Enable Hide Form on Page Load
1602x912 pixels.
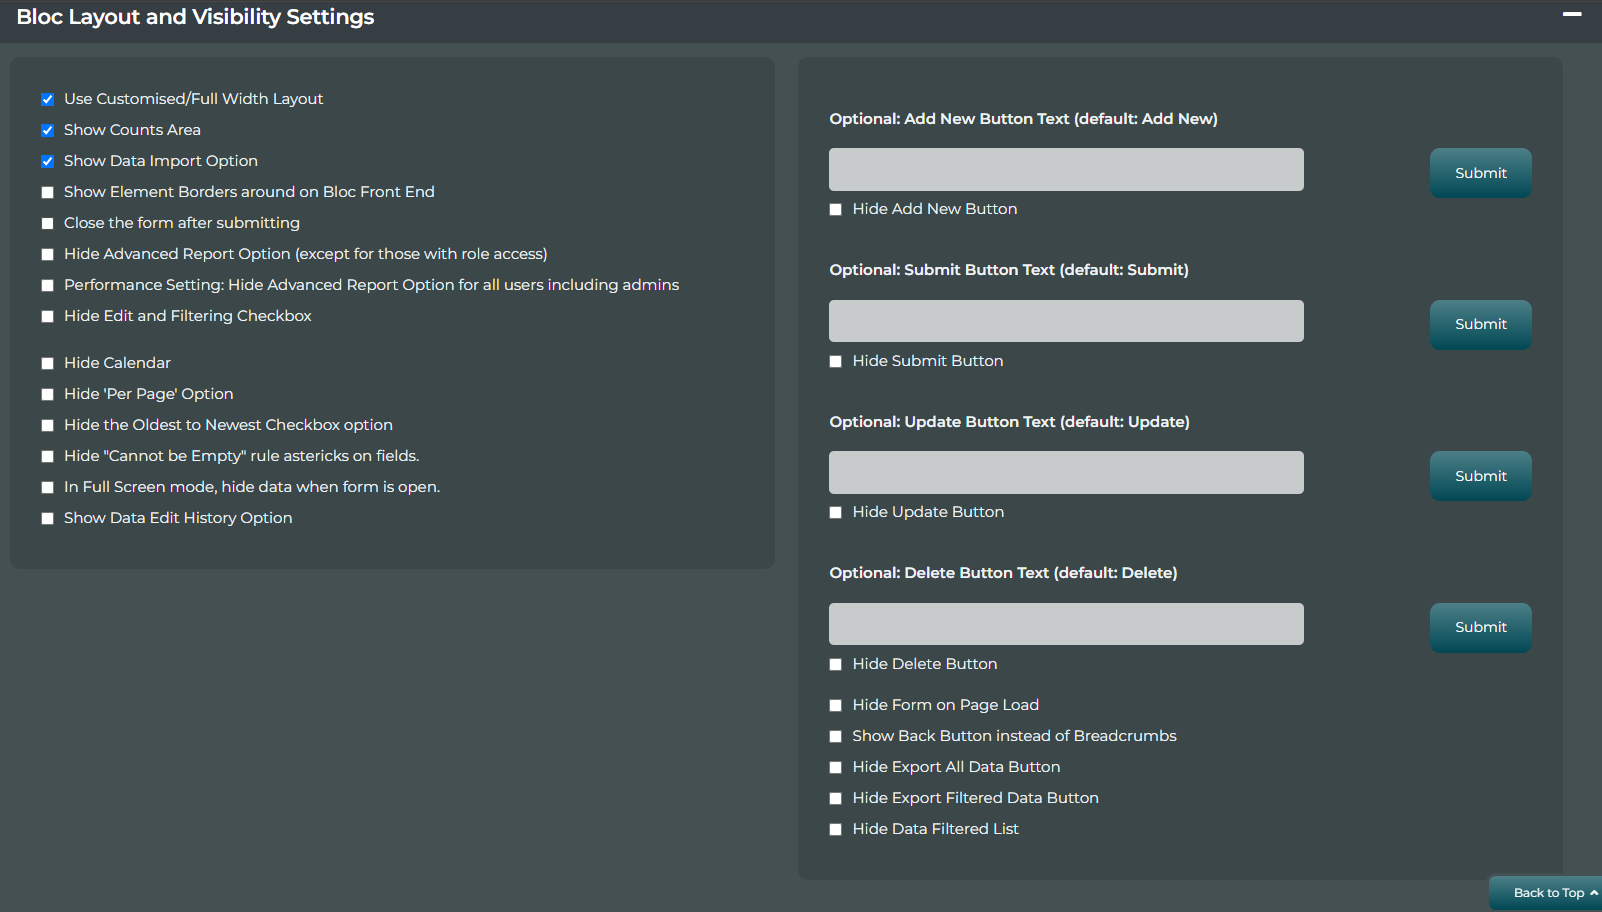pyautogui.click(x=836, y=705)
